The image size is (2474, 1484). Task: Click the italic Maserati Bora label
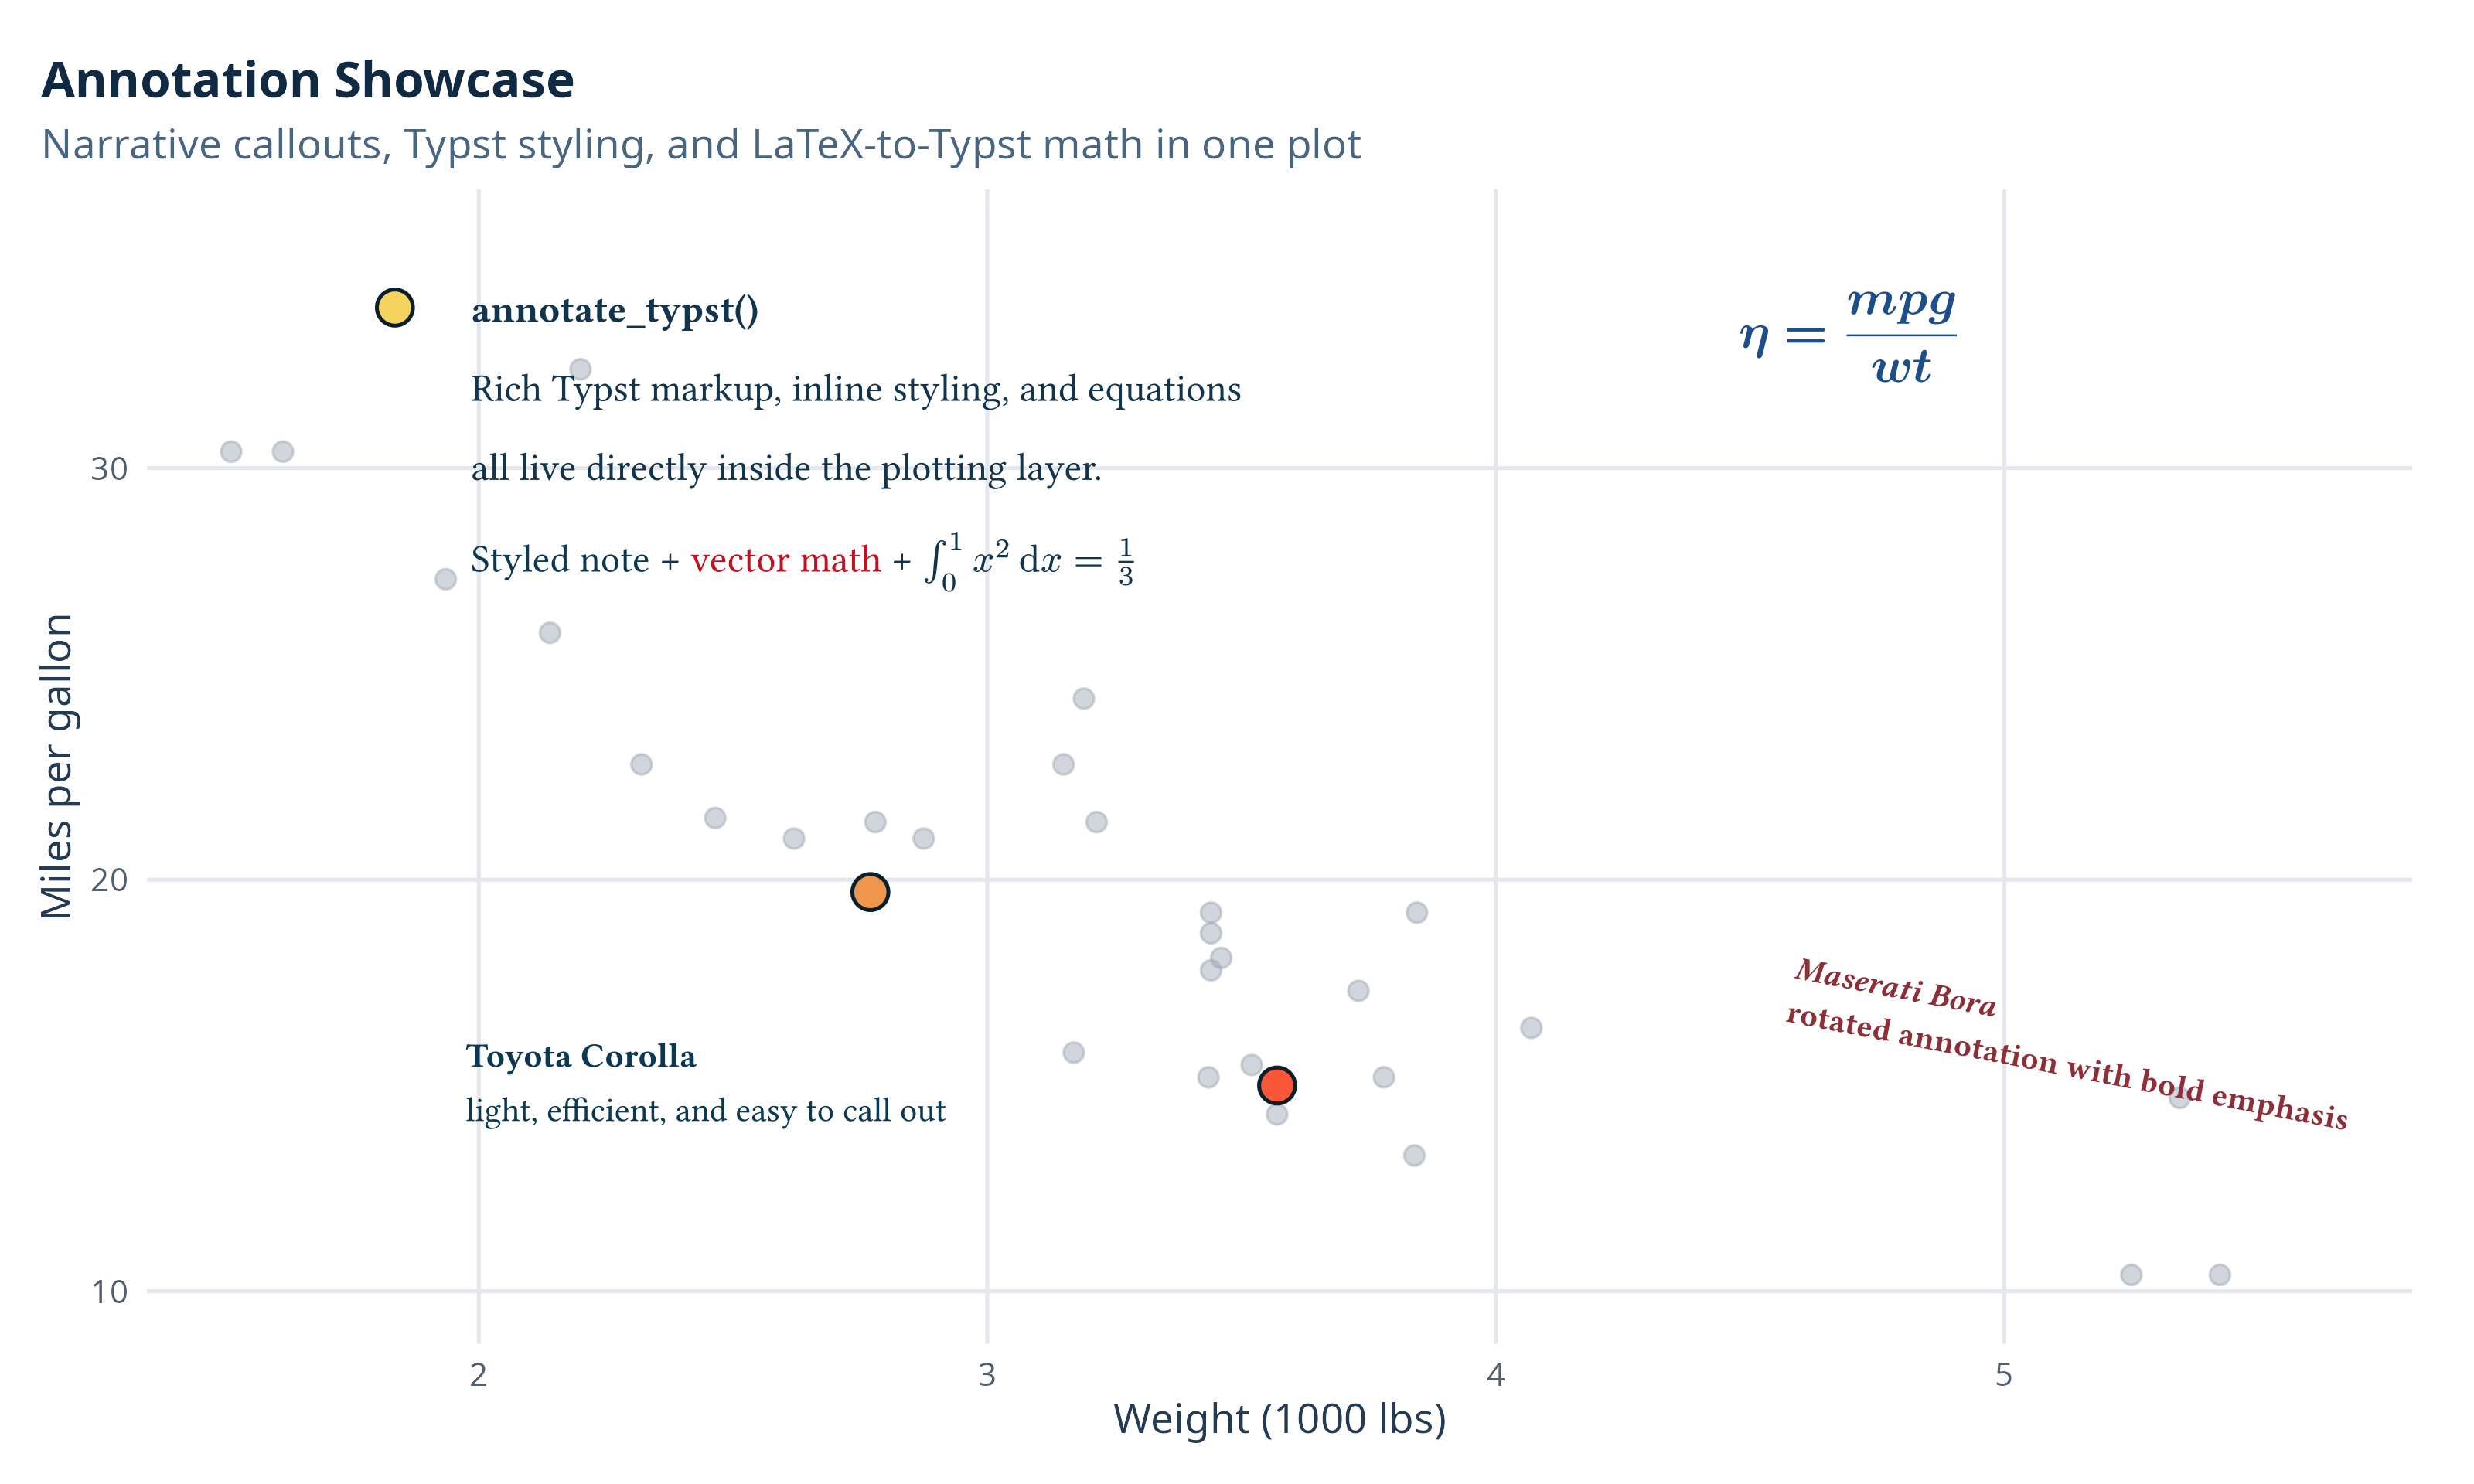click(1894, 987)
